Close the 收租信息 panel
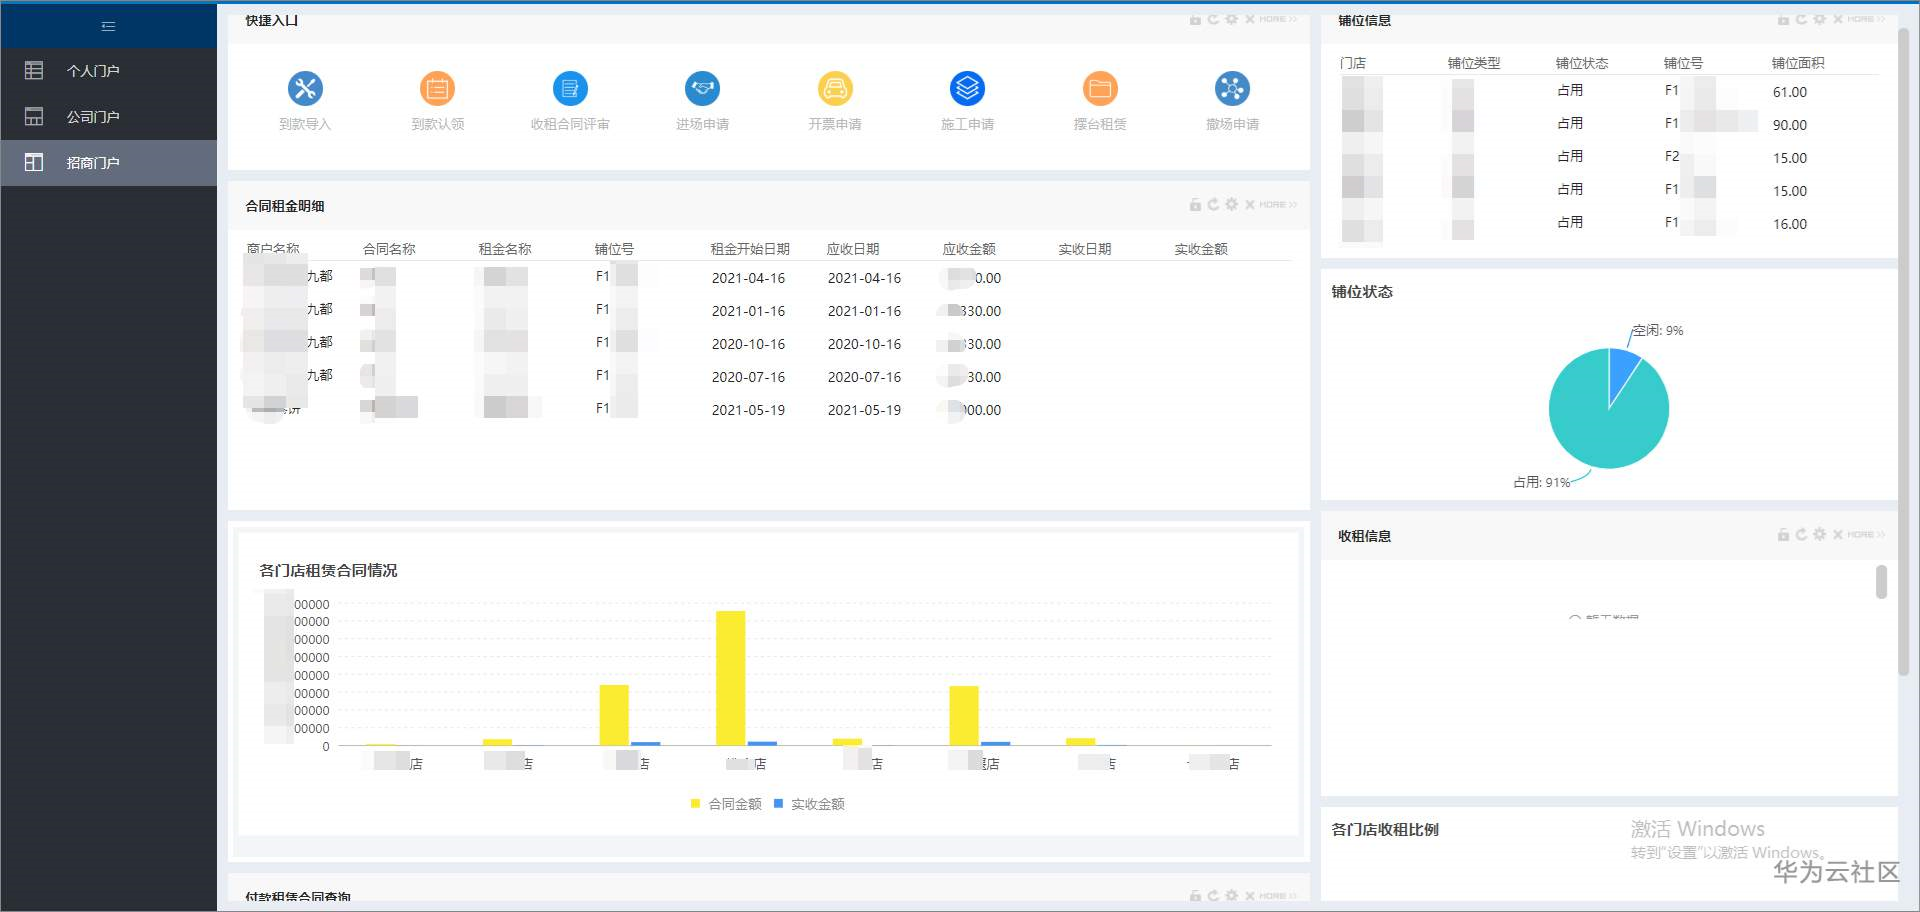Screen dimensions: 1920x912 pyautogui.click(x=1838, y=535)
